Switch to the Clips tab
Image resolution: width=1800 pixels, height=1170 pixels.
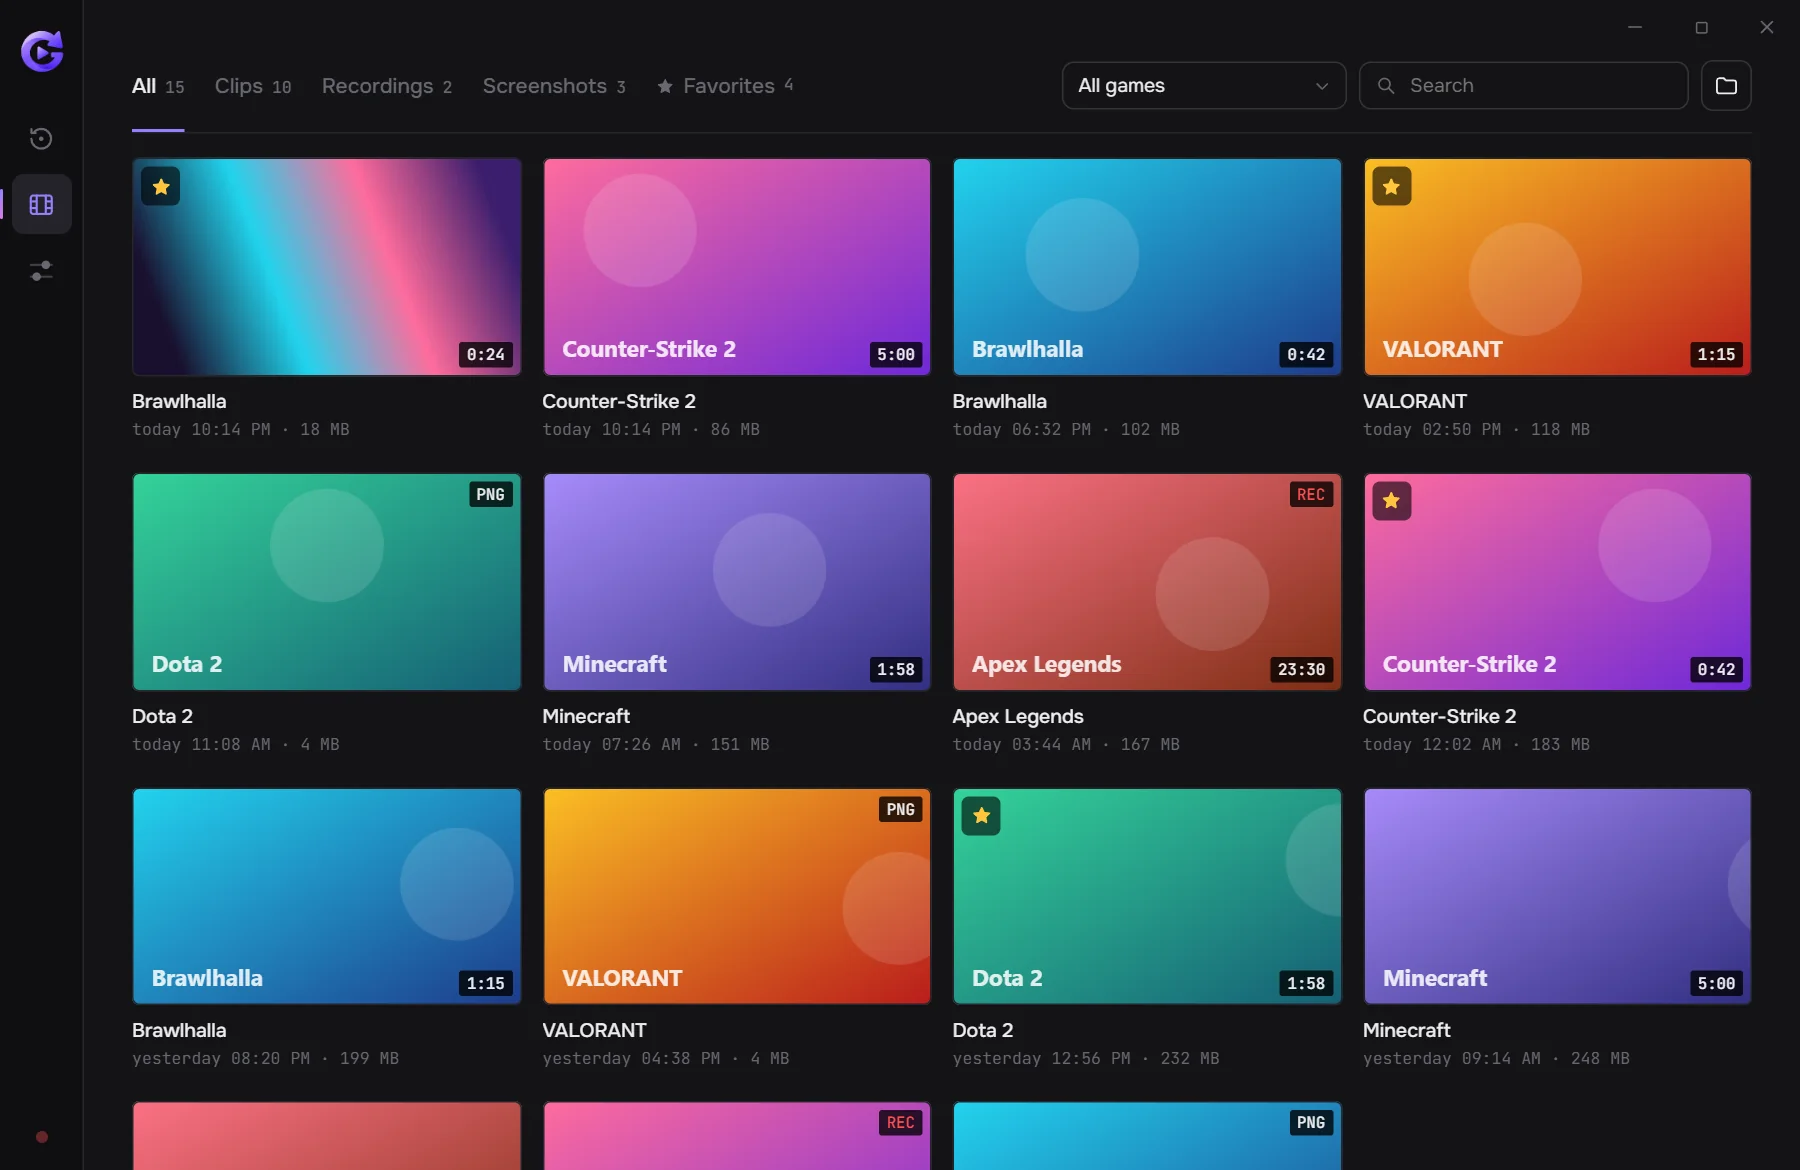[x=253, y=86]
